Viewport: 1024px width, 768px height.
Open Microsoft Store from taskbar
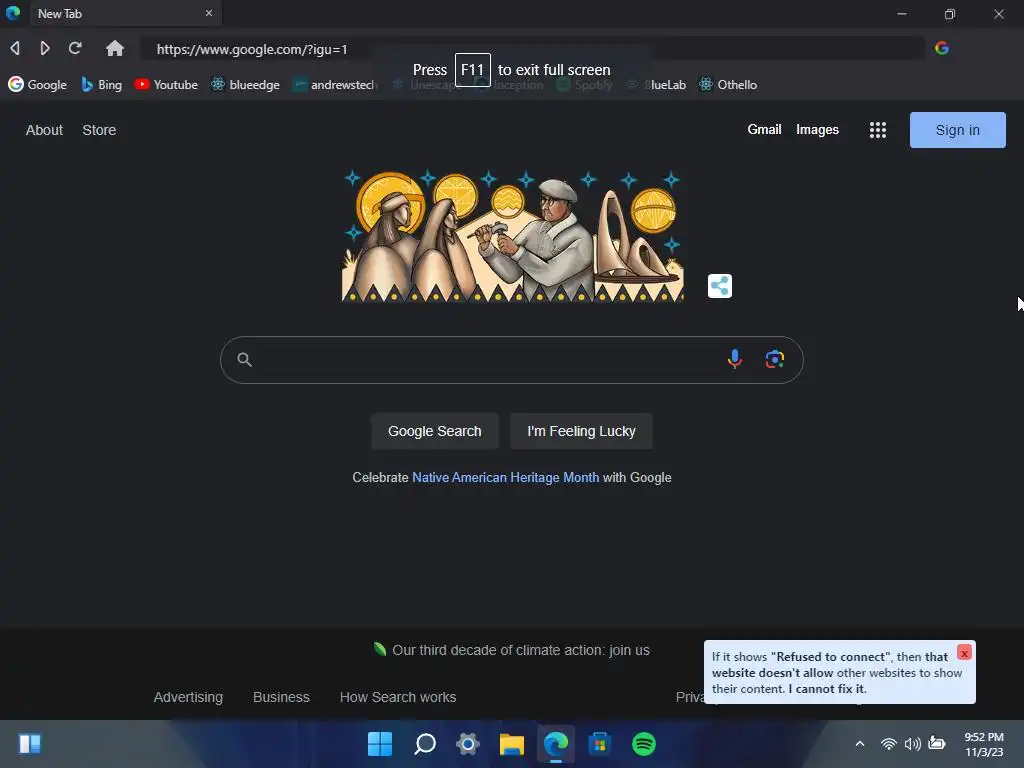pyautogui.click(x=600, y=744)
